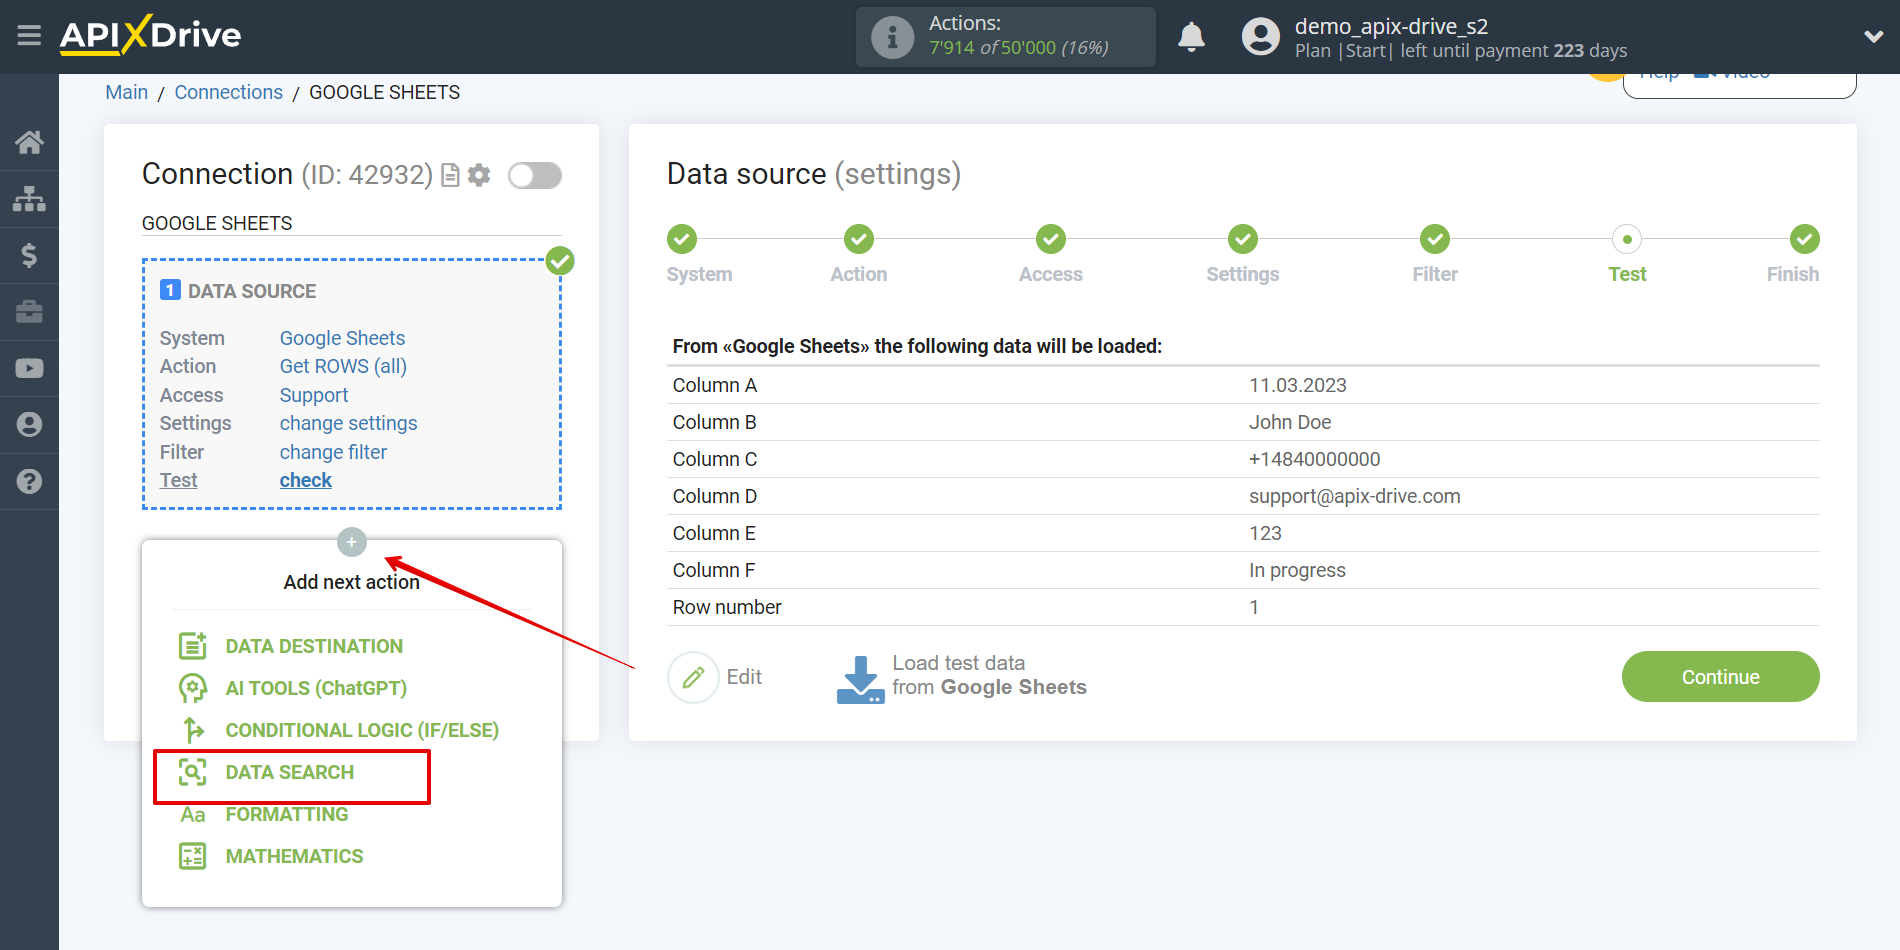
Task: Open the hamburger main menu
Action: pos(29,36)
